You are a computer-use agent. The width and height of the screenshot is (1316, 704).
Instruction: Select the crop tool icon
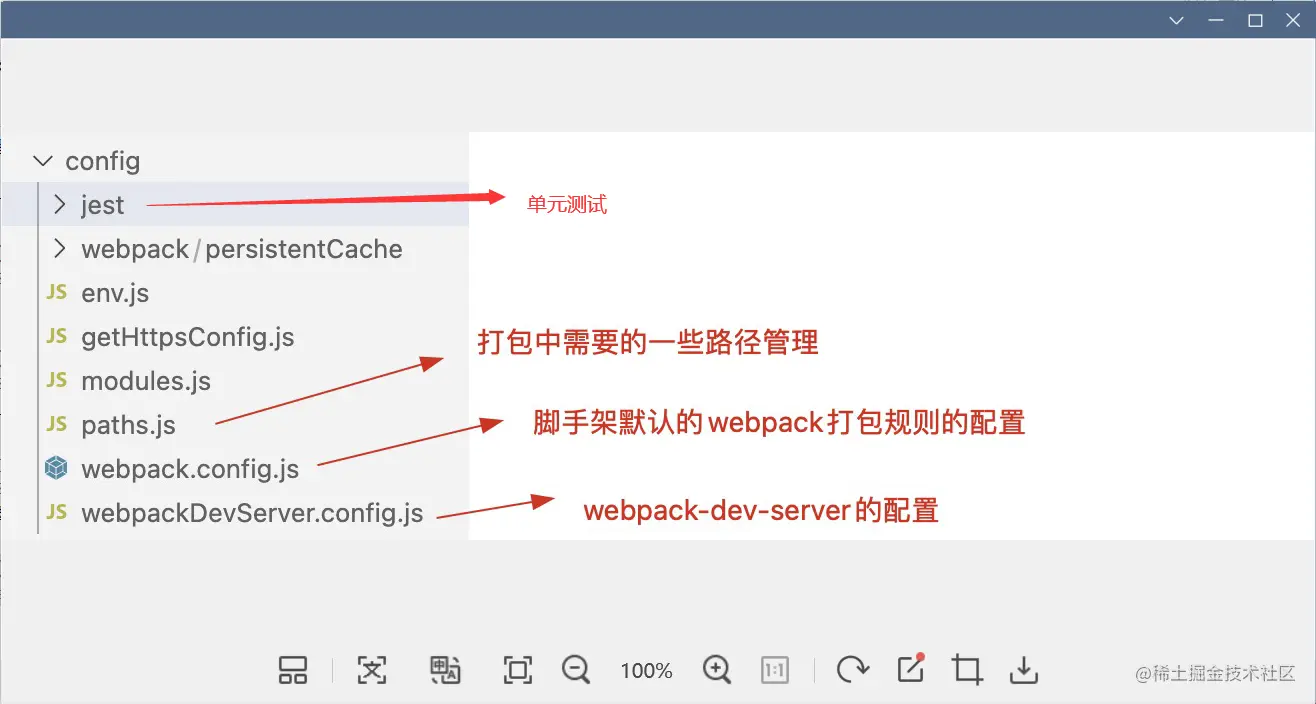967,670
